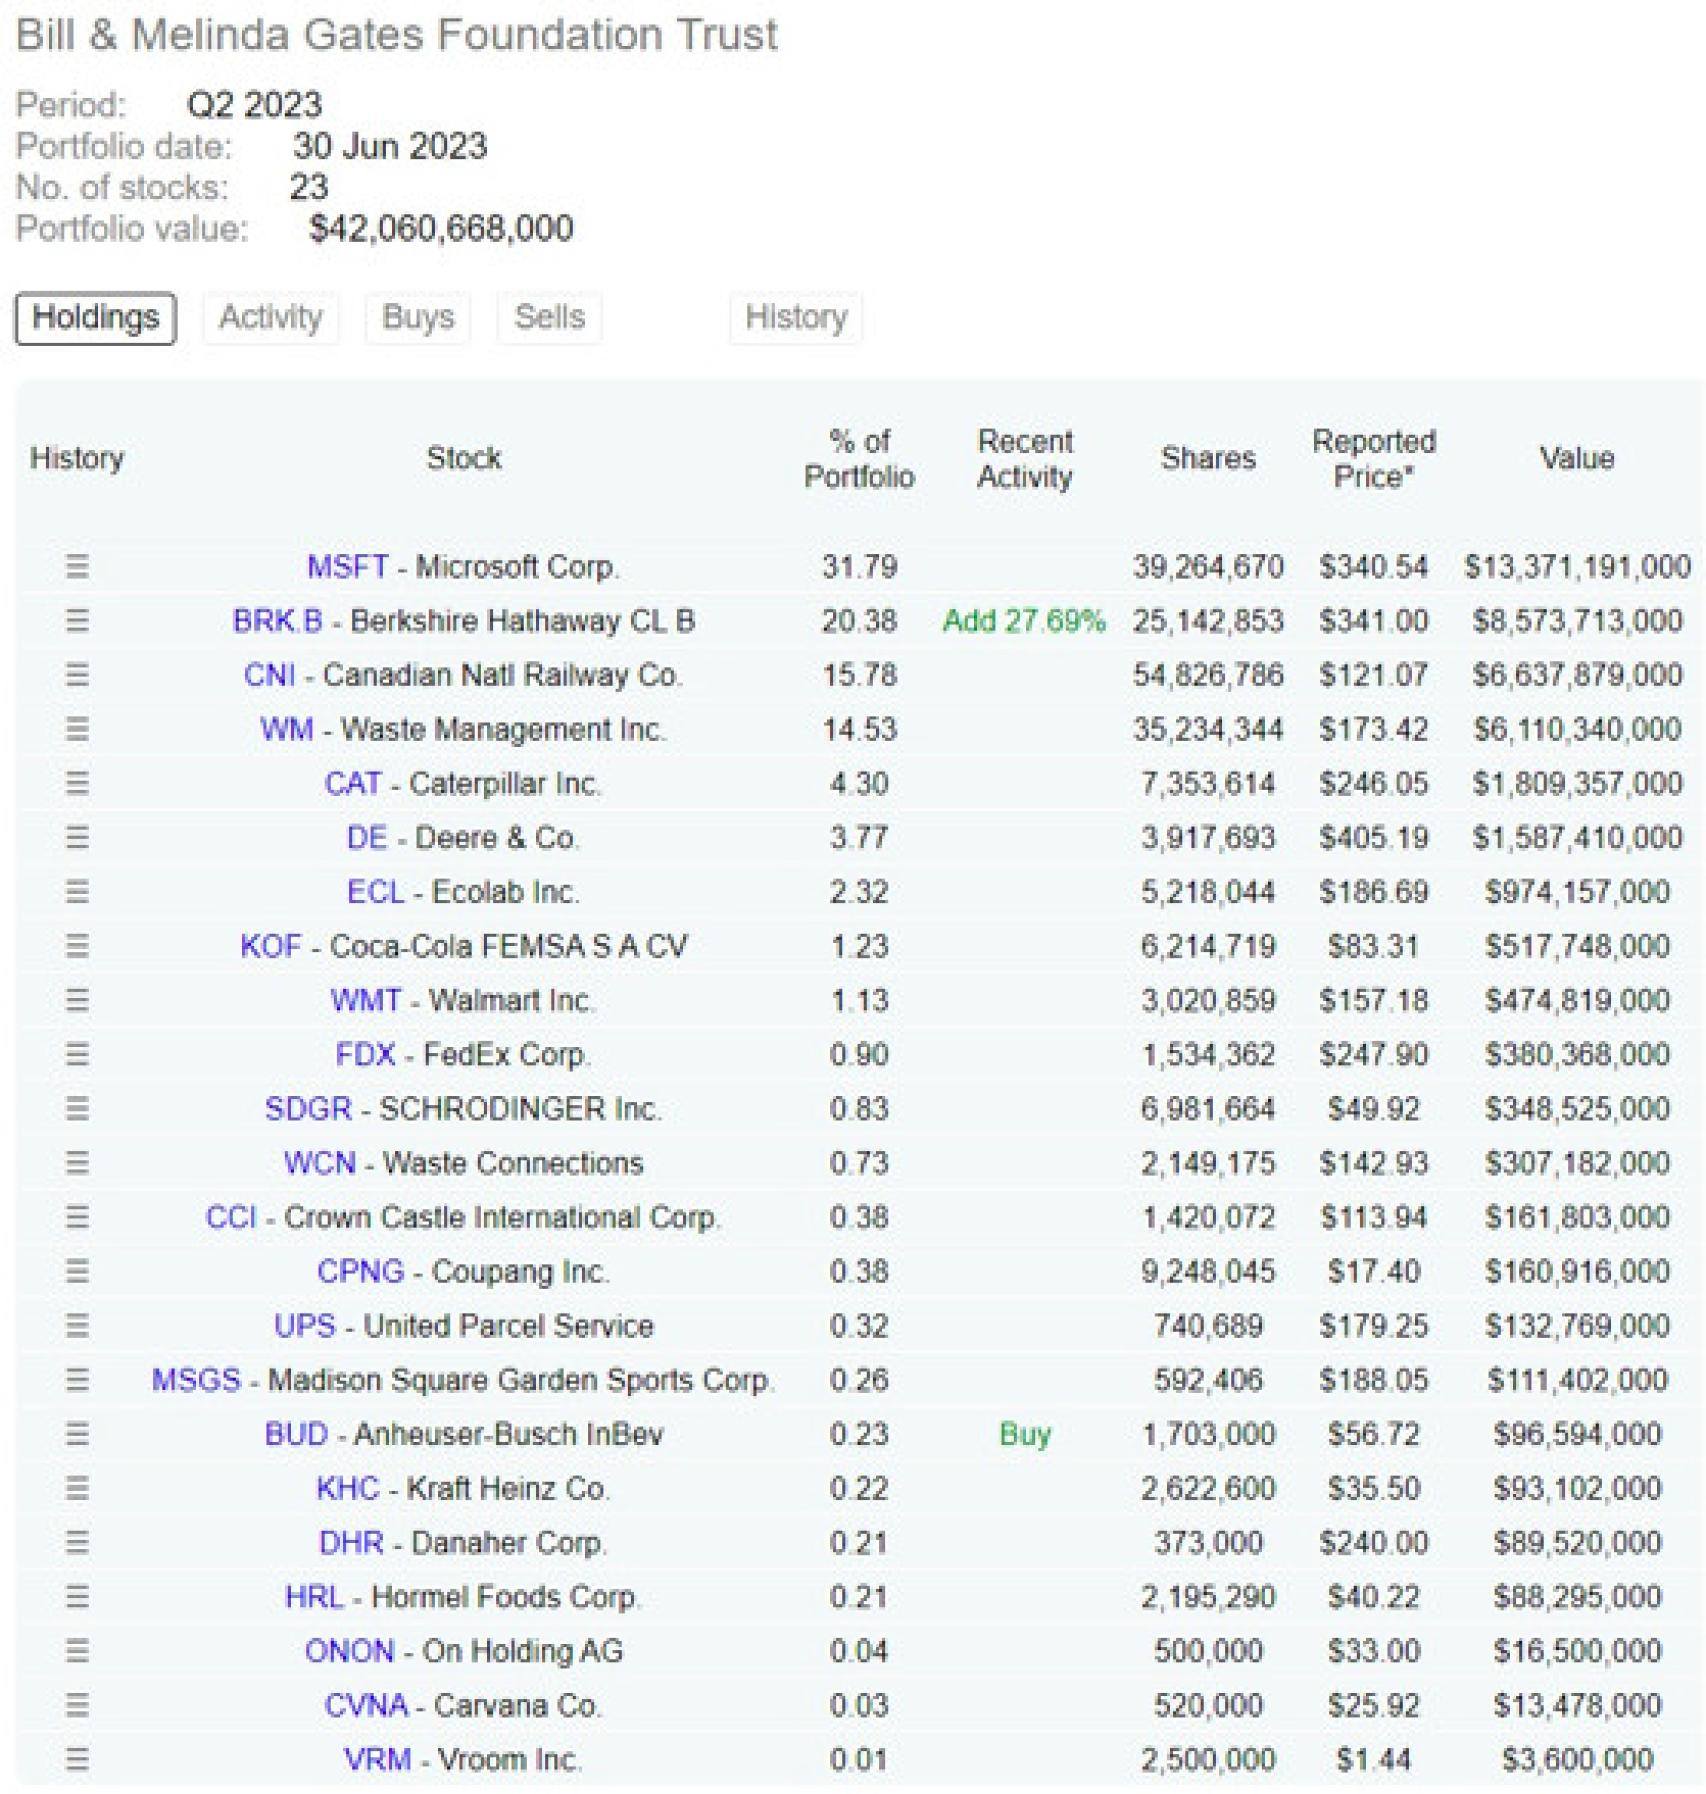Select the Recent Activity column header

1025,458
